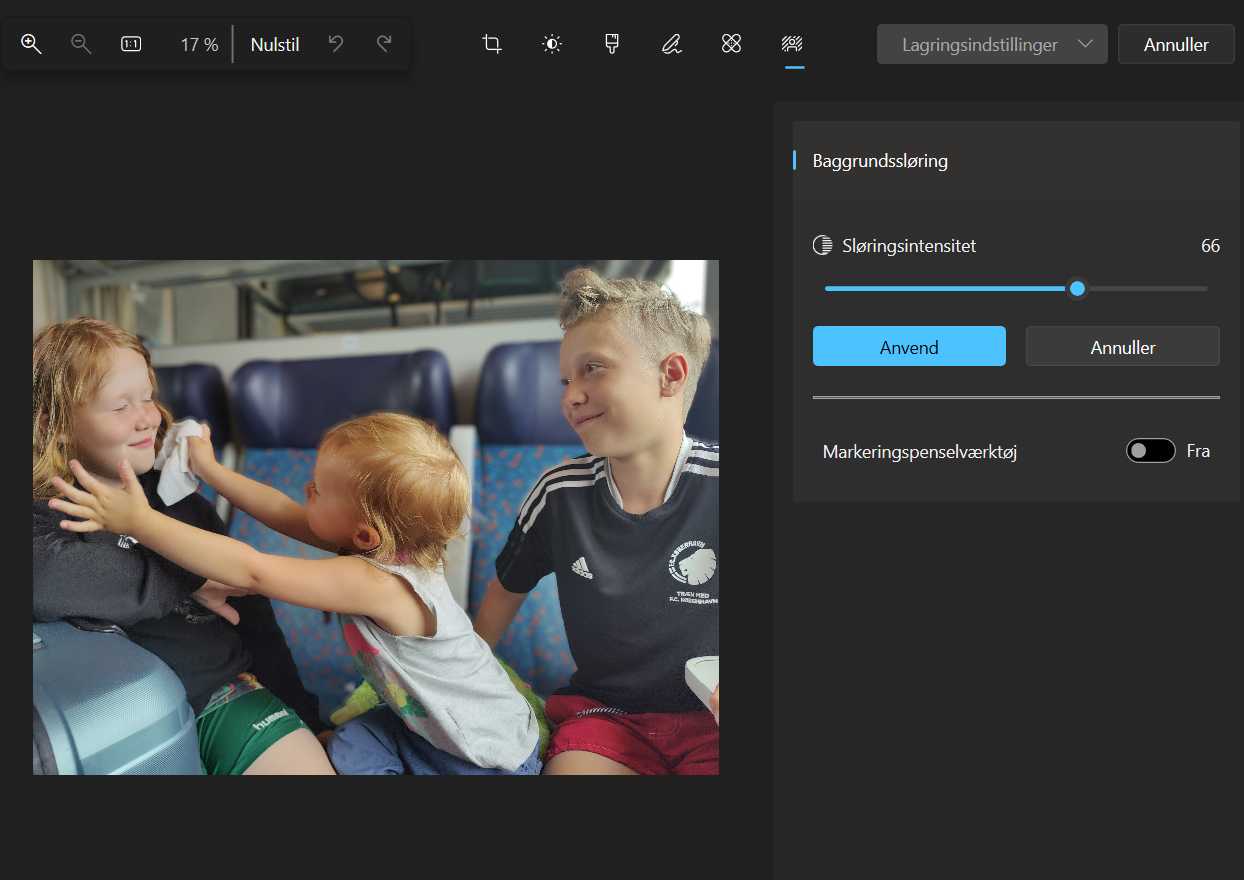This screenshot has width=1244, height=880.
Task: Open the background blur tool
Action: (791, 44)
